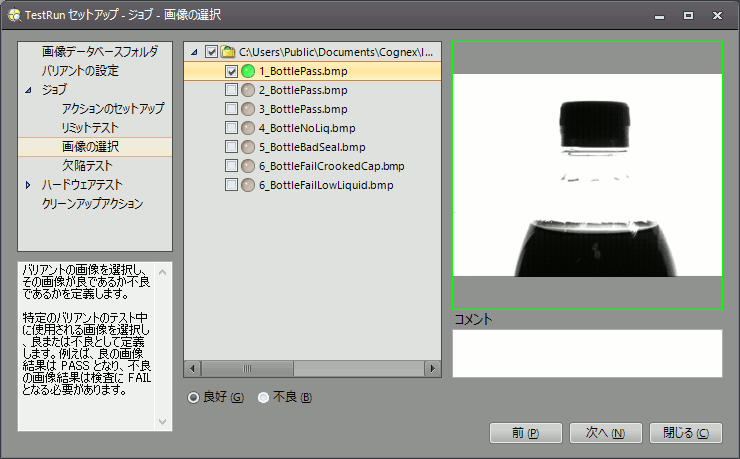Go to 画像データベースフォルダ page
This screenshot has height=459, width=740.
(99, 52)
